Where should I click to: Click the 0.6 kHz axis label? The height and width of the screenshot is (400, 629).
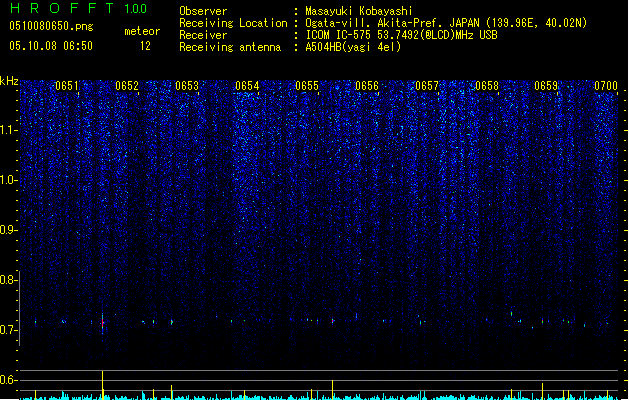click(8, 380)
